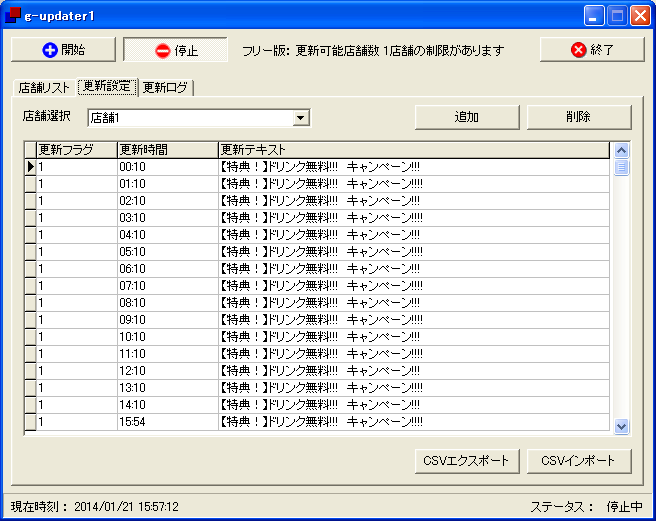Switch to the 更新ログ tab
Screen dimensions: 656x521
pyautogui.click(x=165, y=87)
